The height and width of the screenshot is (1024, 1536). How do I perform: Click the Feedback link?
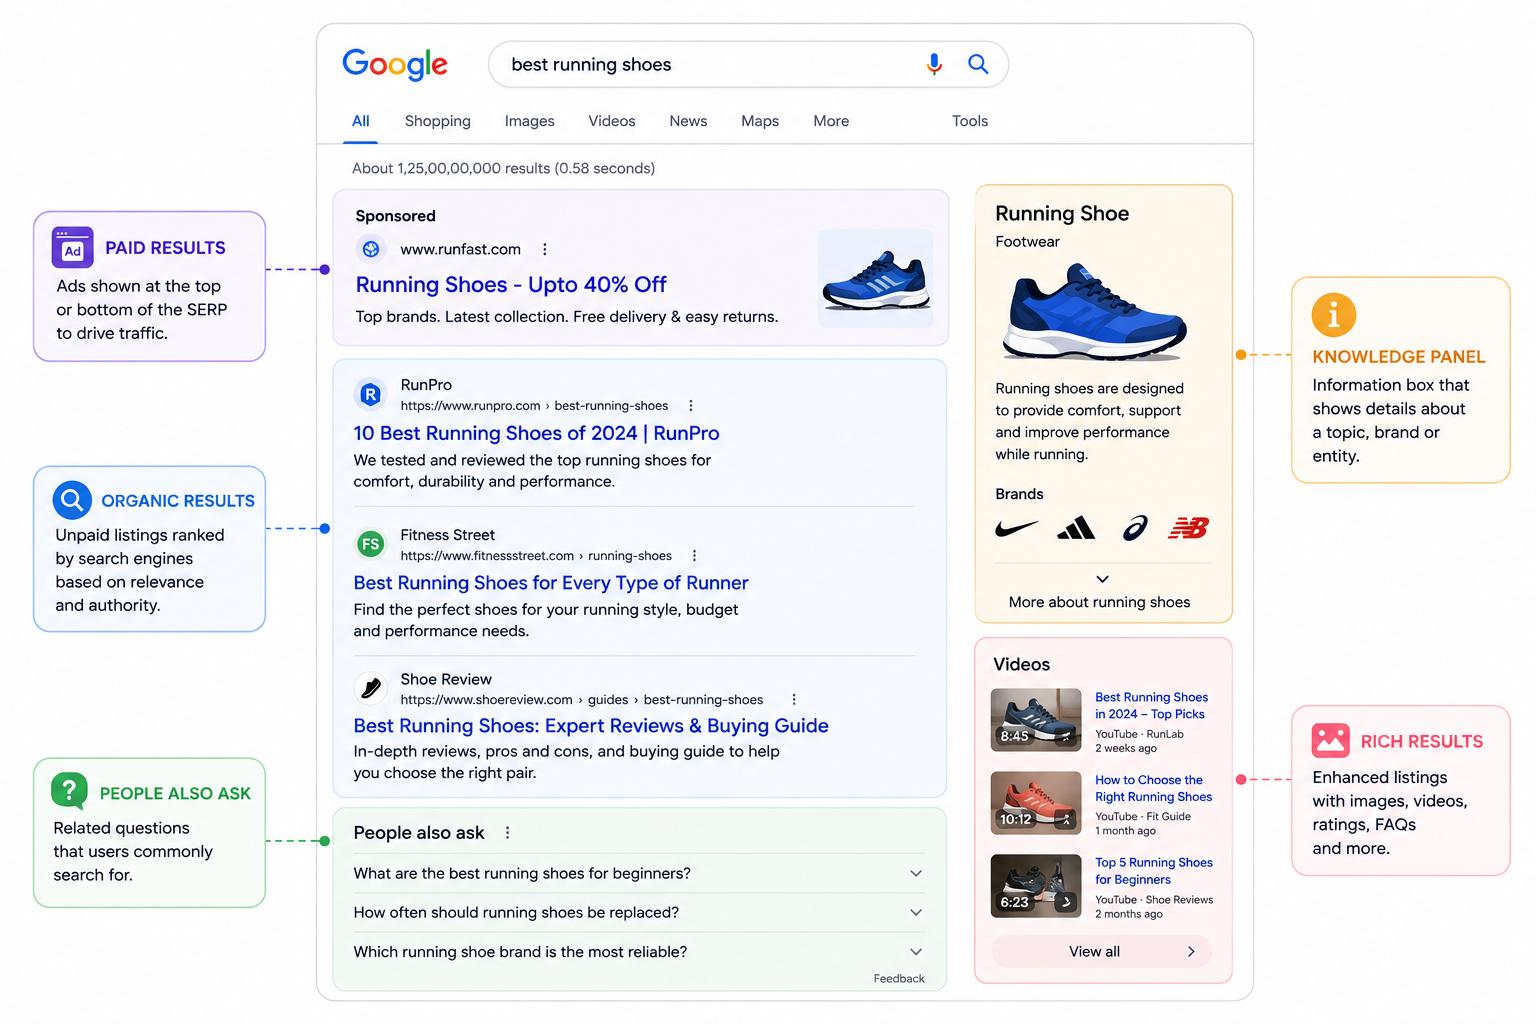pos(899,979)
